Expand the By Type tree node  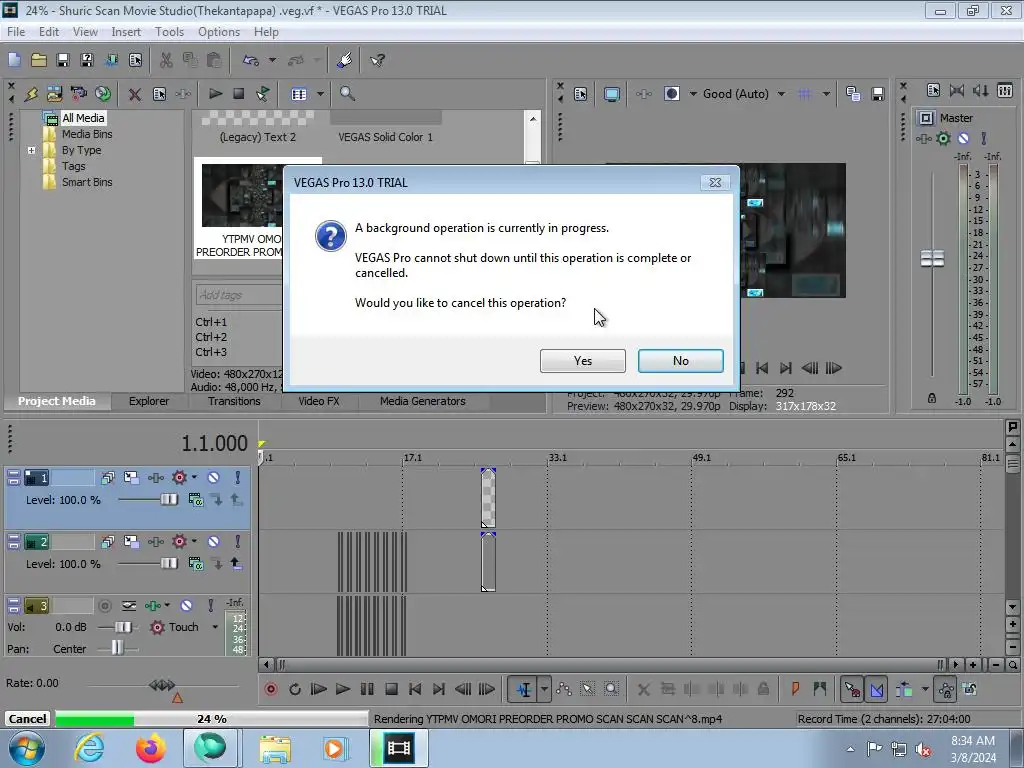tap(31, 150)
